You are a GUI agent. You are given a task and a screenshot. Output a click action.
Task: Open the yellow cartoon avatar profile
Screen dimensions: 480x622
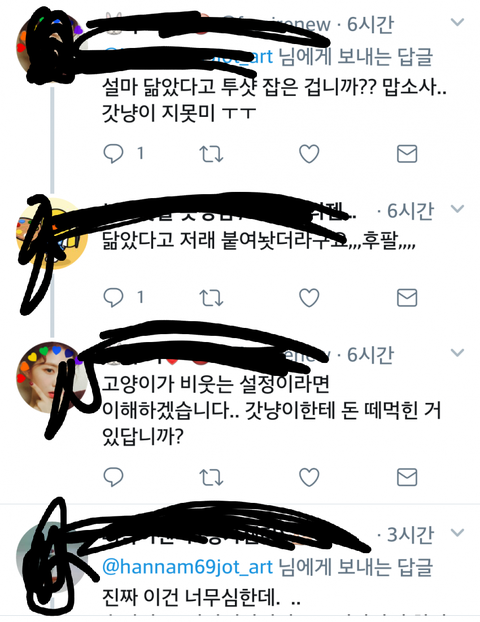point(52,234)
